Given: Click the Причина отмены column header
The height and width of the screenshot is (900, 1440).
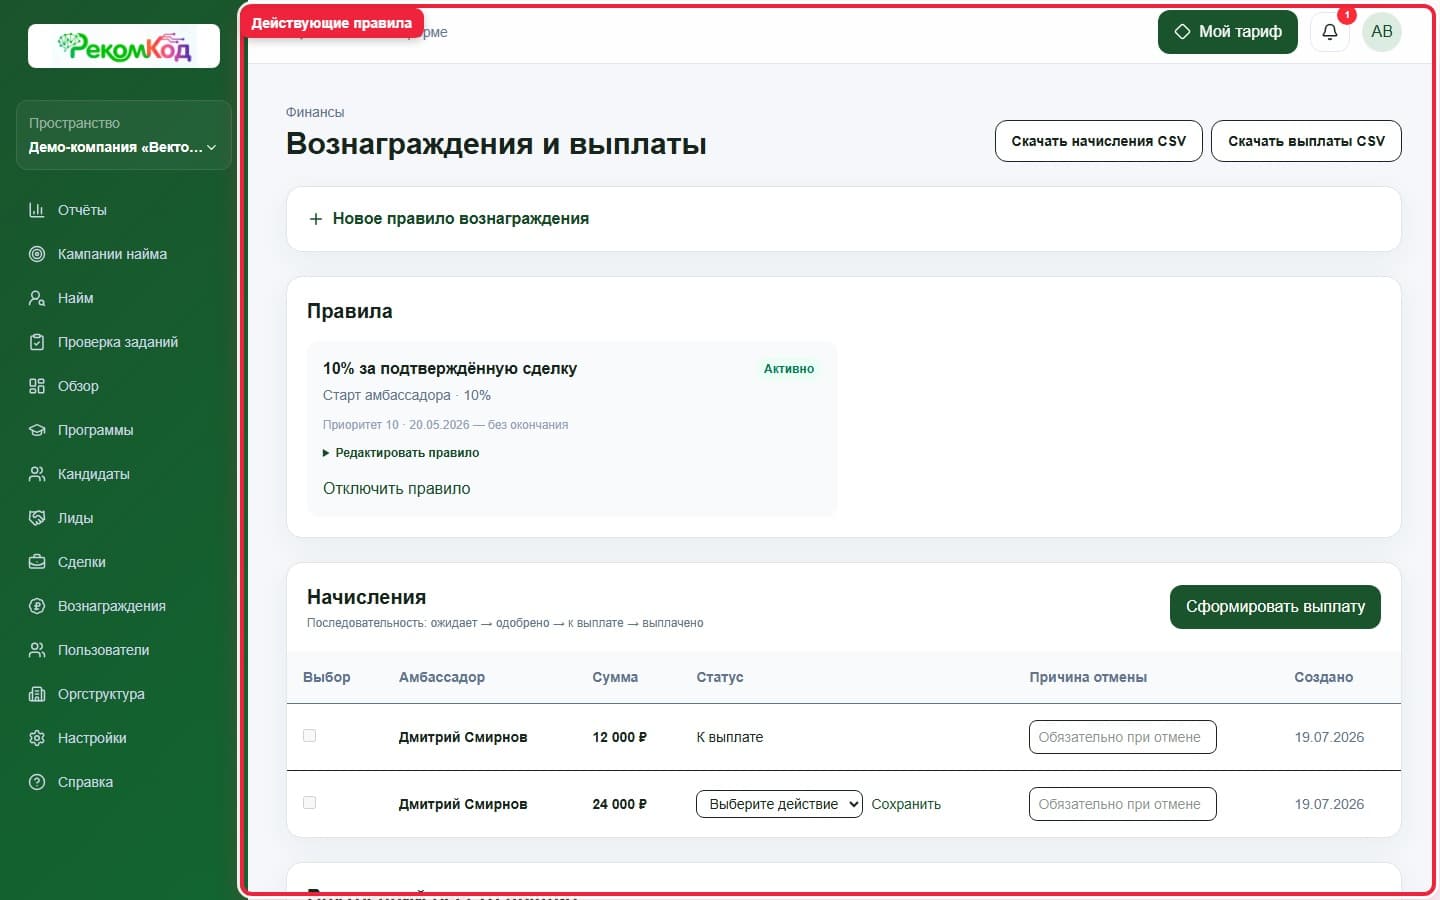Looking at the screenshot, I should pos(1088,677).
